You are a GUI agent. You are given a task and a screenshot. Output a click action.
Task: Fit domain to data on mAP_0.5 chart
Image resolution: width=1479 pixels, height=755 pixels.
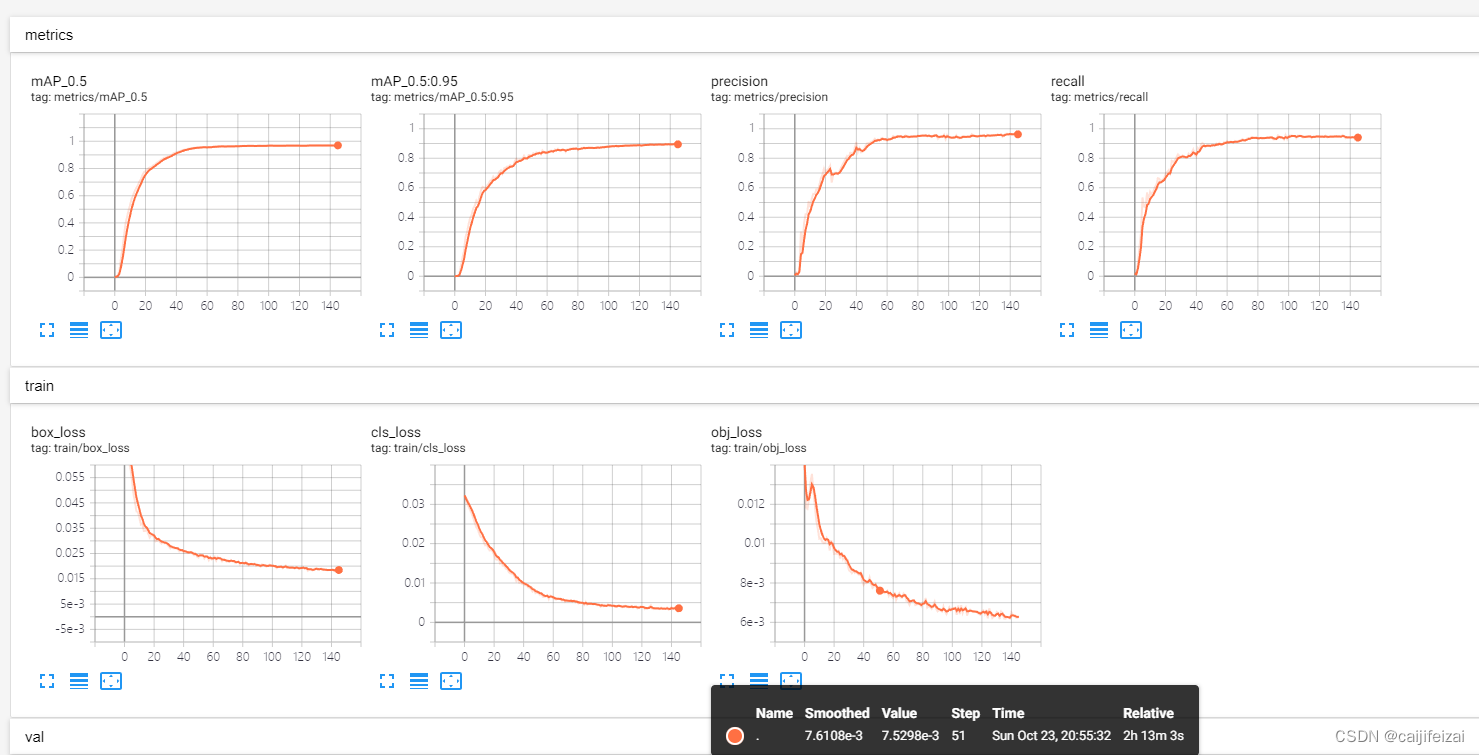pyautogui.click(x=111, y=329)
